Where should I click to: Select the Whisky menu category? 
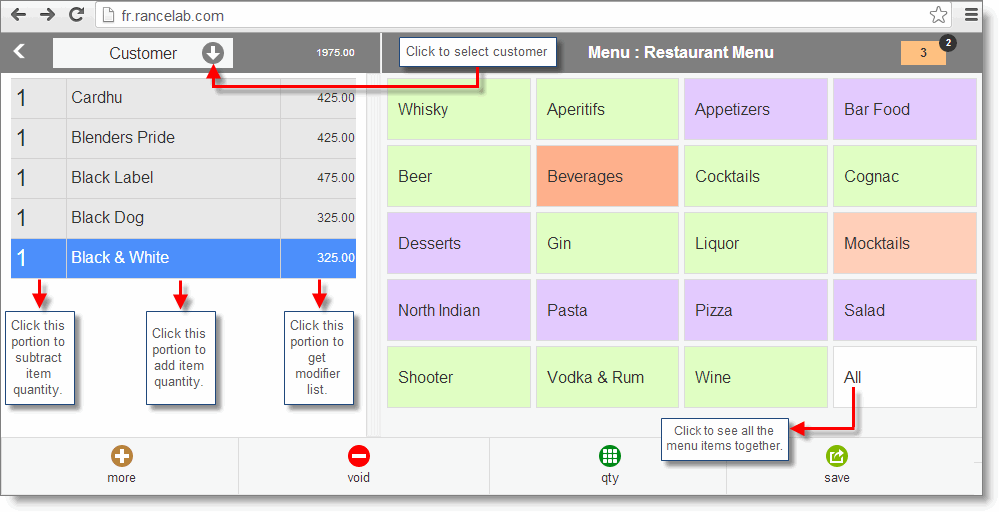point(459,109)
